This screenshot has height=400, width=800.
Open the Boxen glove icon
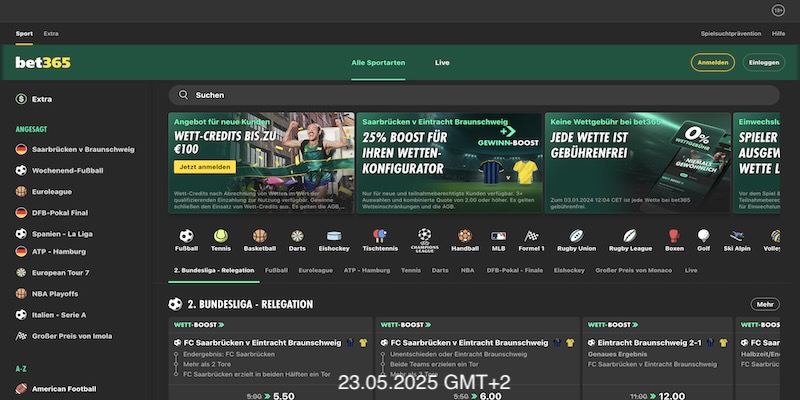pyautogui.click(x=674, y=236)
